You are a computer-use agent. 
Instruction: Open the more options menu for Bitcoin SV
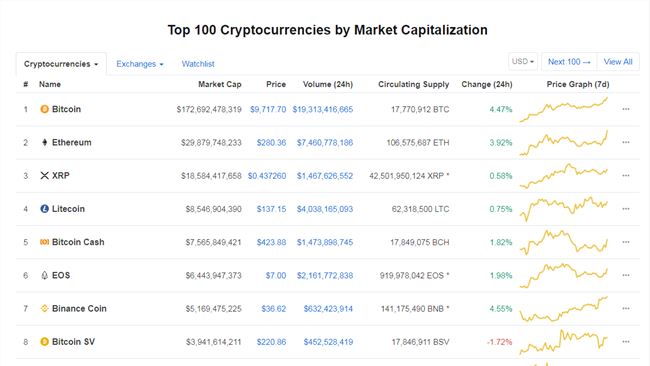626,342
